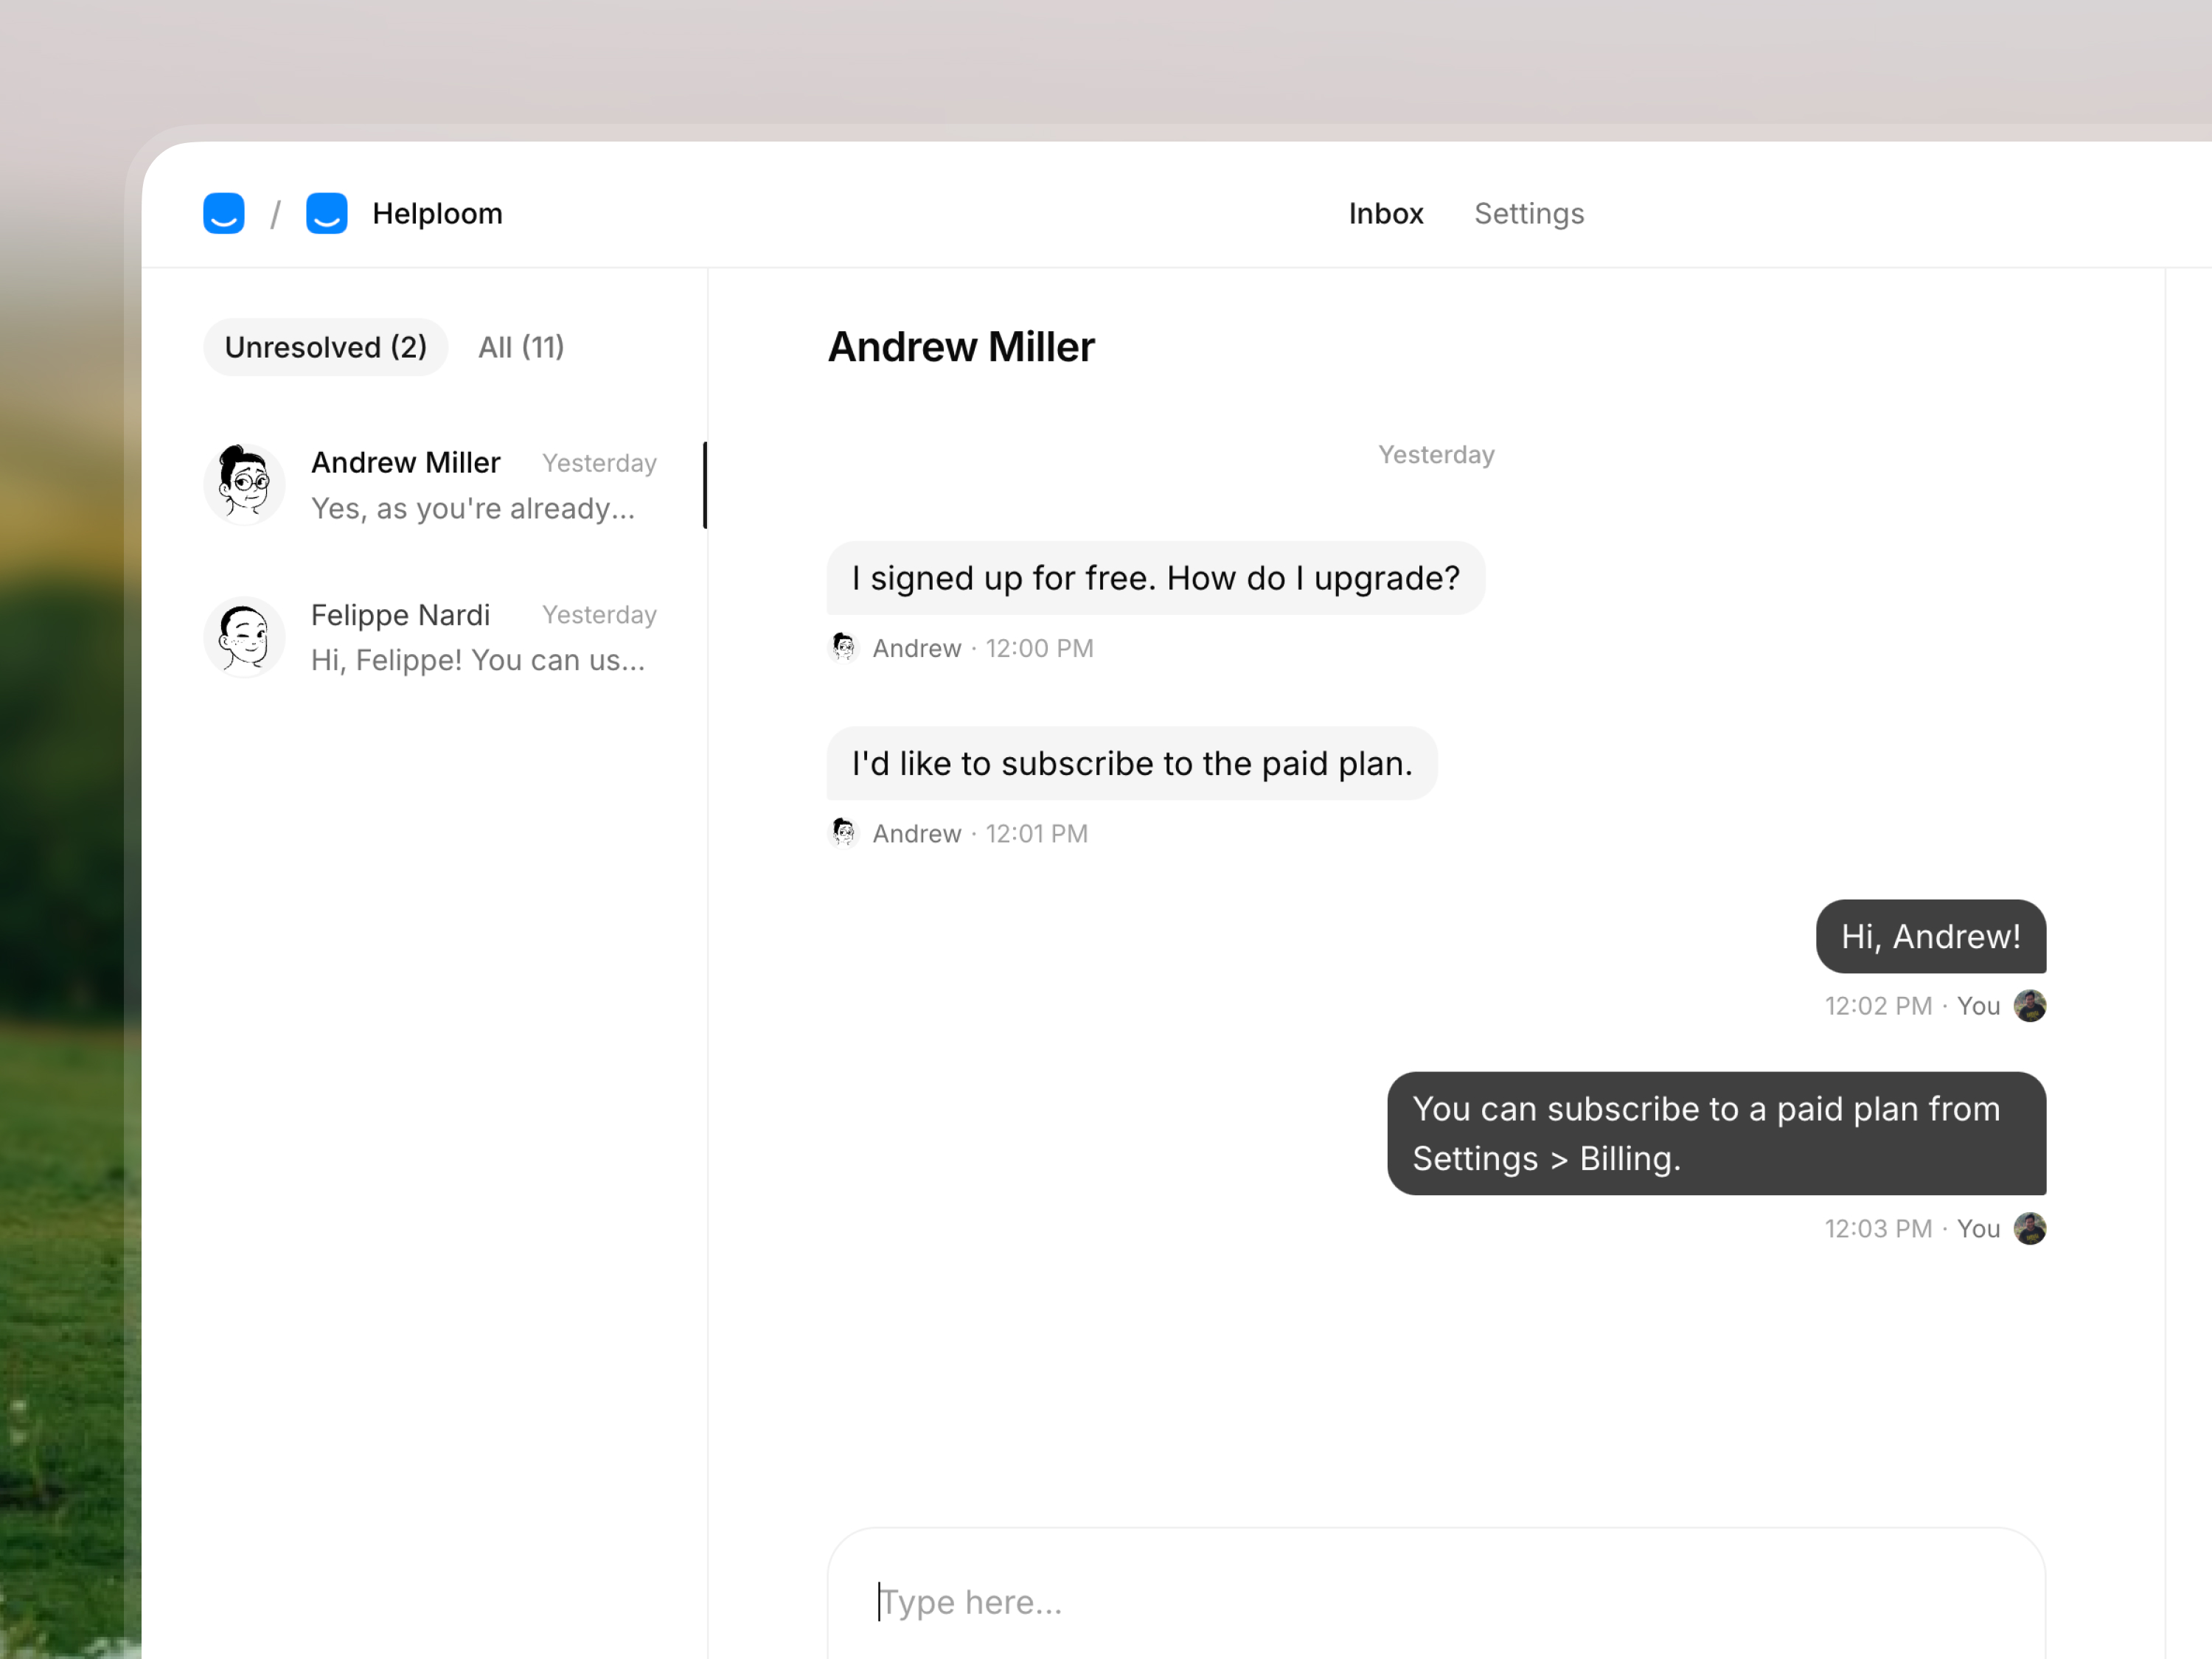Click your avatar beside the 12:03 PM timestamp
The width and height of the screenshot is (2212, 1659).
(2030, 1228)
